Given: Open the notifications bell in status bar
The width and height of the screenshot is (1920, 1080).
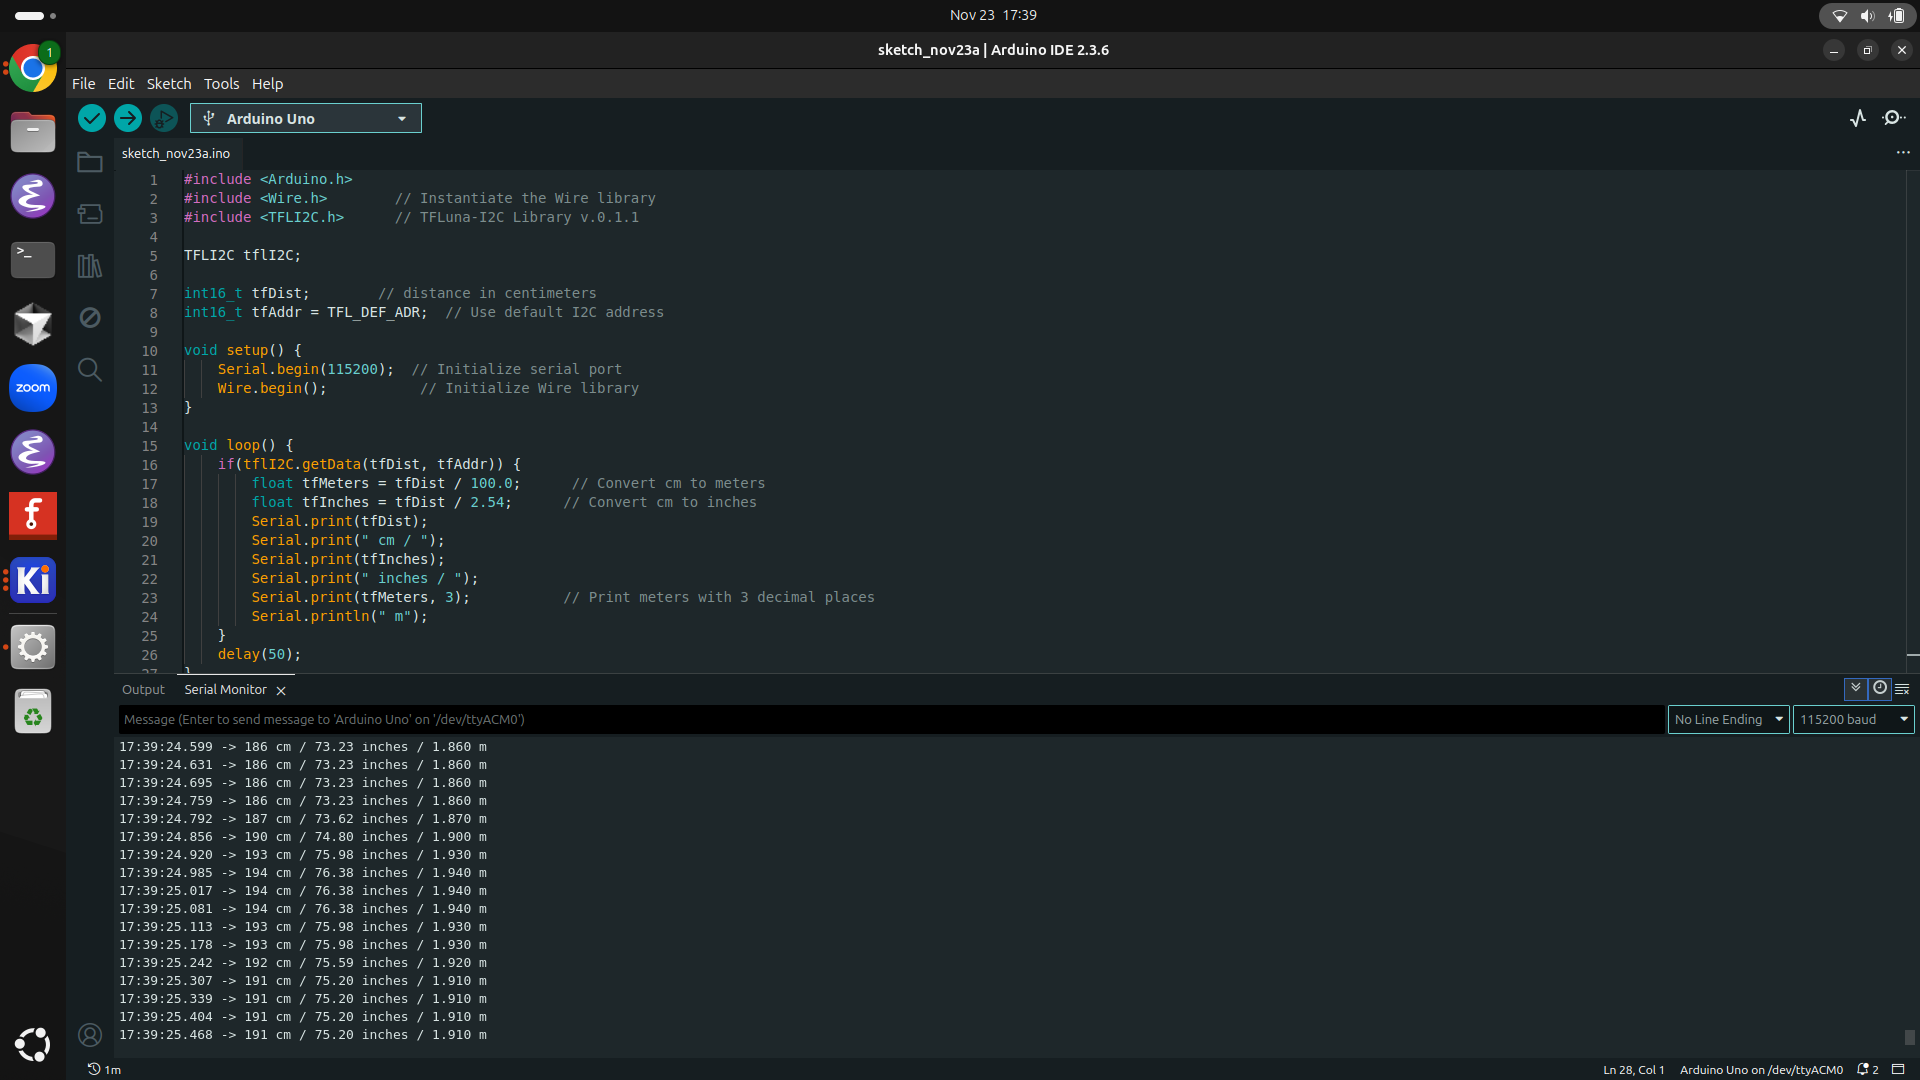Looking at the screenshot, I should (1866, 1069).
